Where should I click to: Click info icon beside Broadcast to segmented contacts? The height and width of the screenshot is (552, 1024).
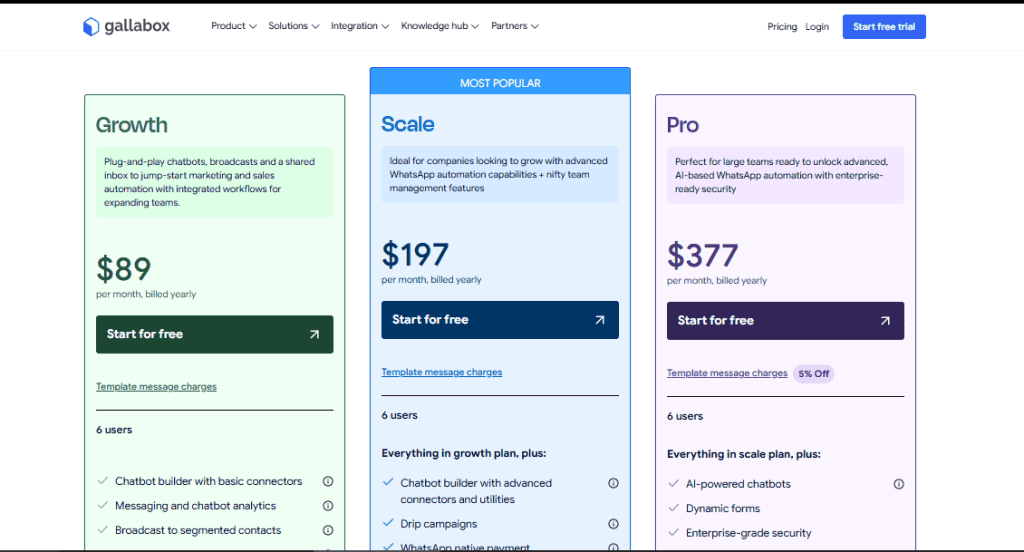coord(328,530)
